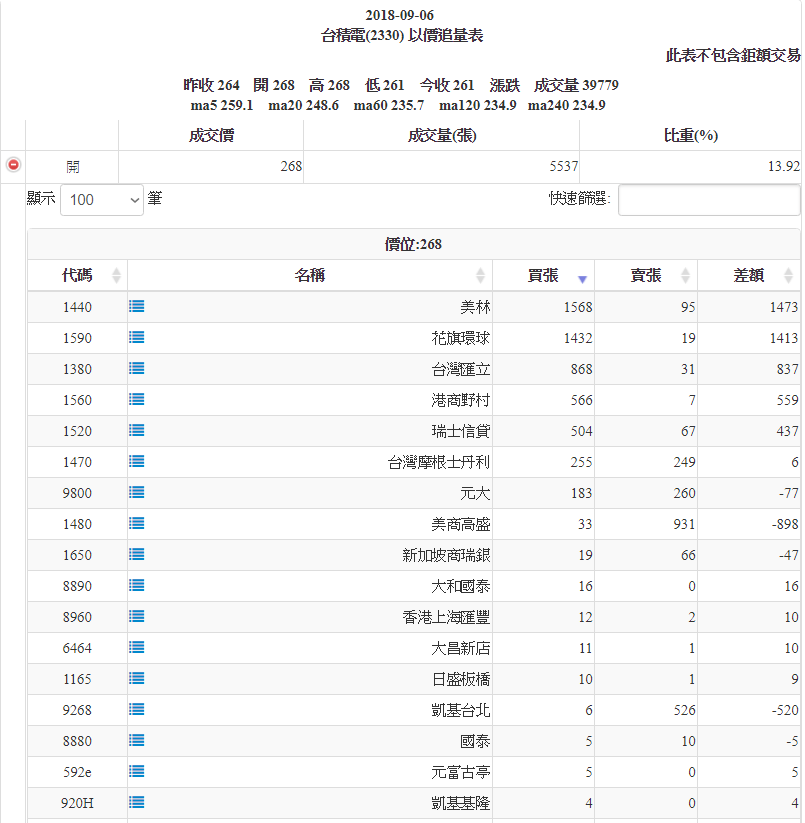Screen dimensions: 805x823
Task: Click the list icon beside 元大
Action: [137, 492]
